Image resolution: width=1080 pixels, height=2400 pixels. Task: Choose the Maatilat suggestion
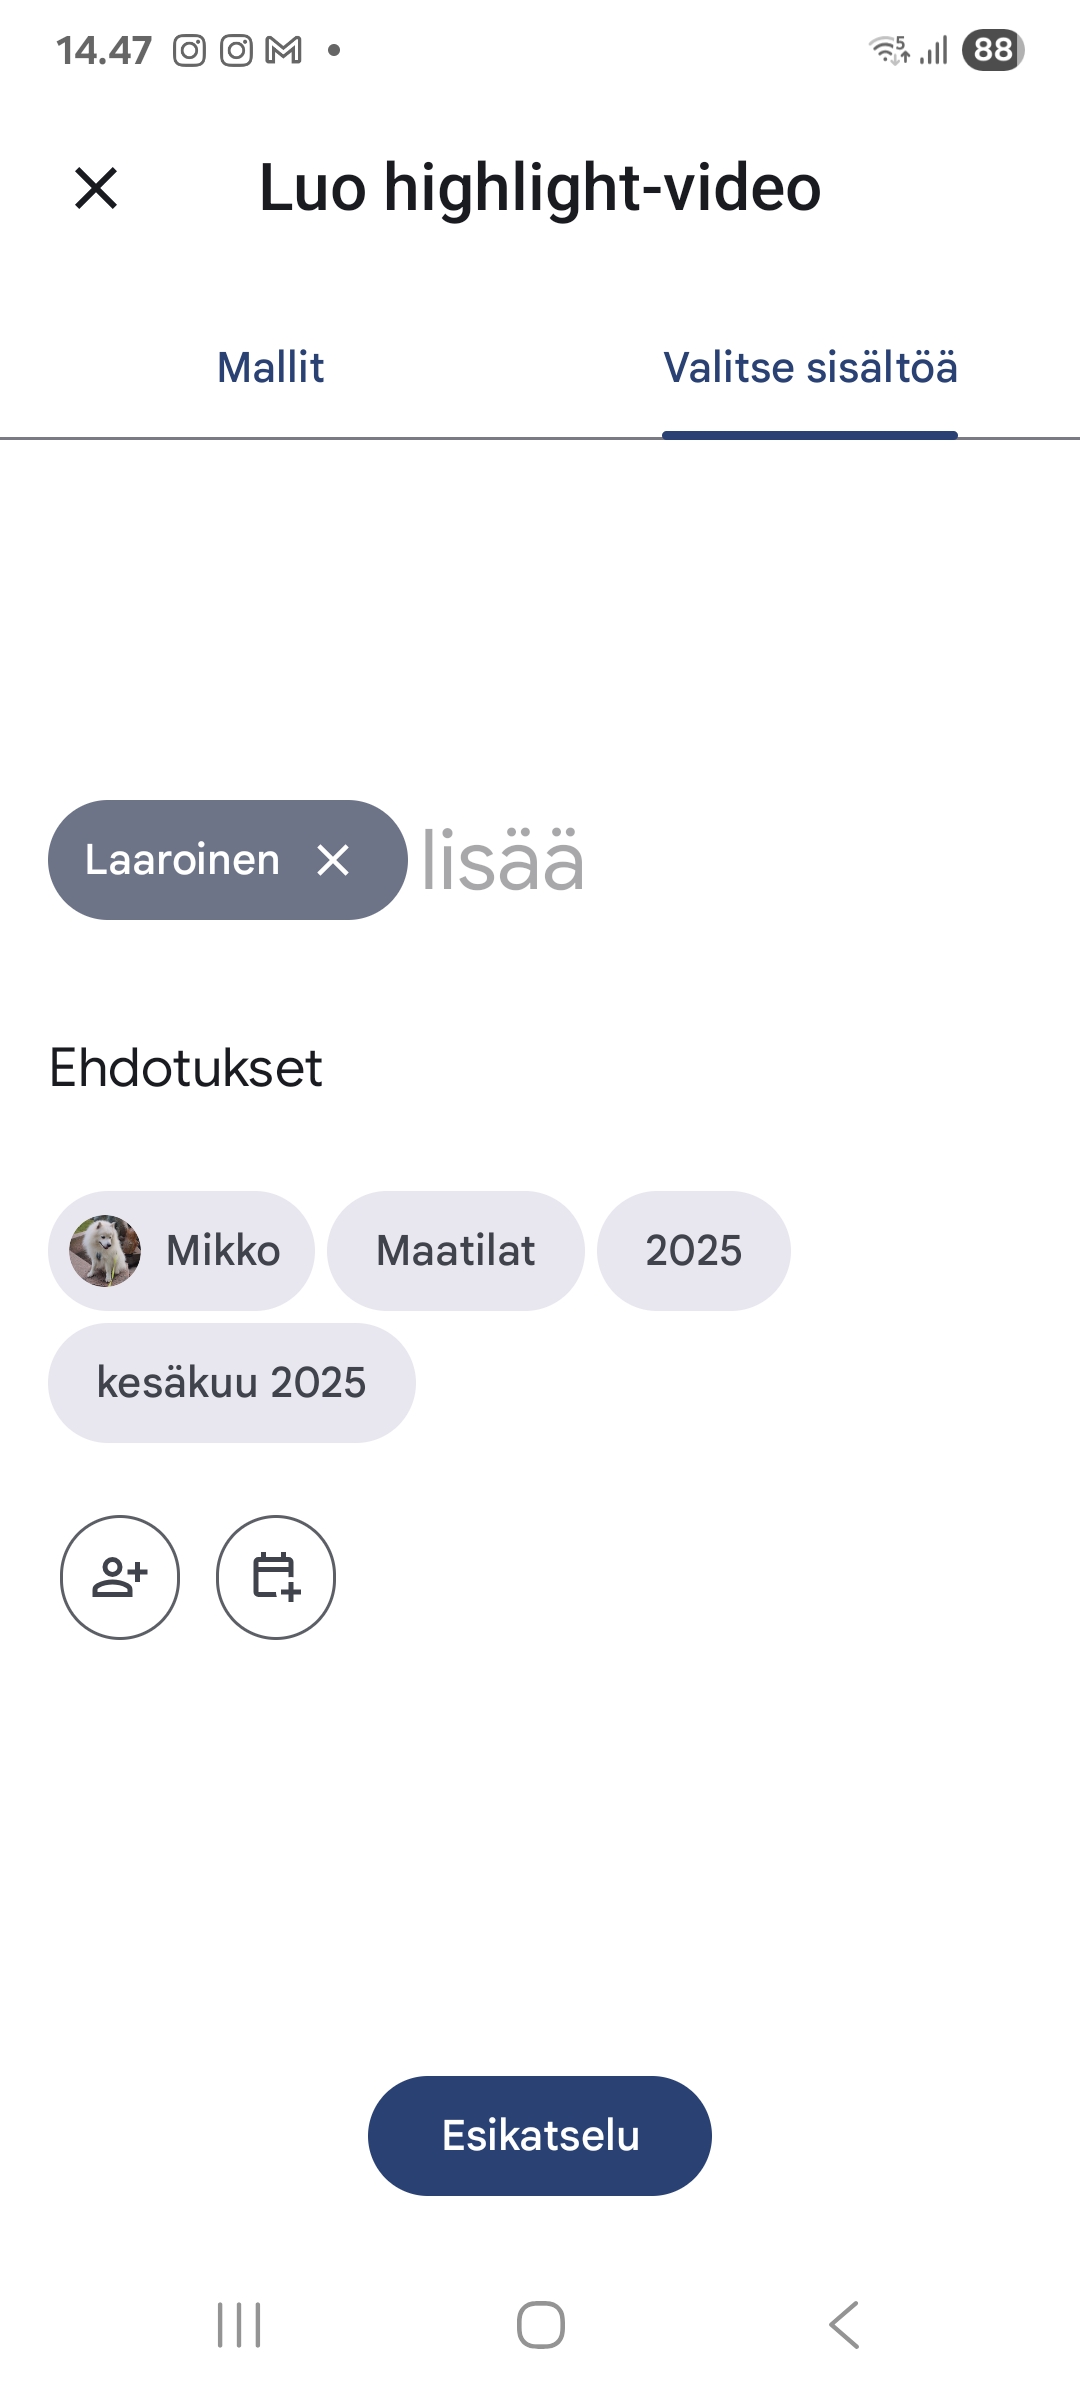(455, 1250)
